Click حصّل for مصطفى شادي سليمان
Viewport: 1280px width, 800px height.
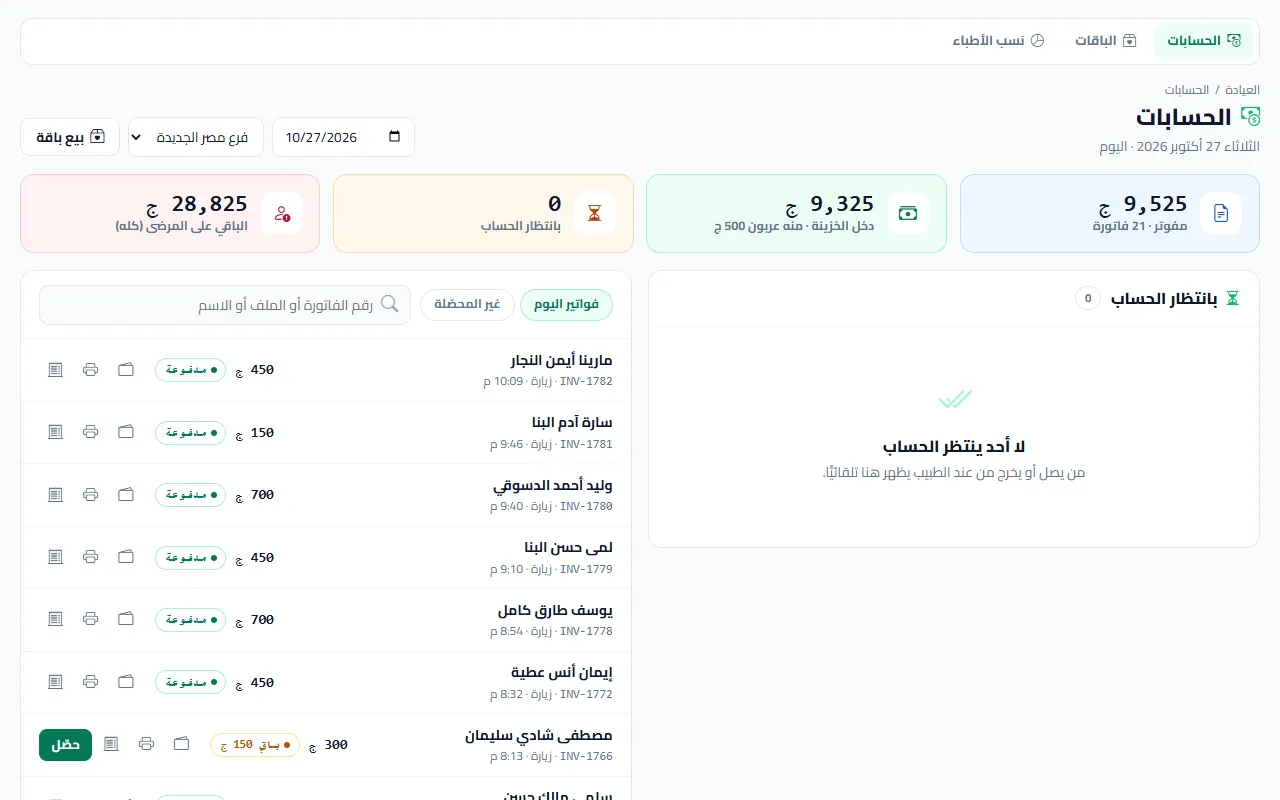(x=66, y=744)
